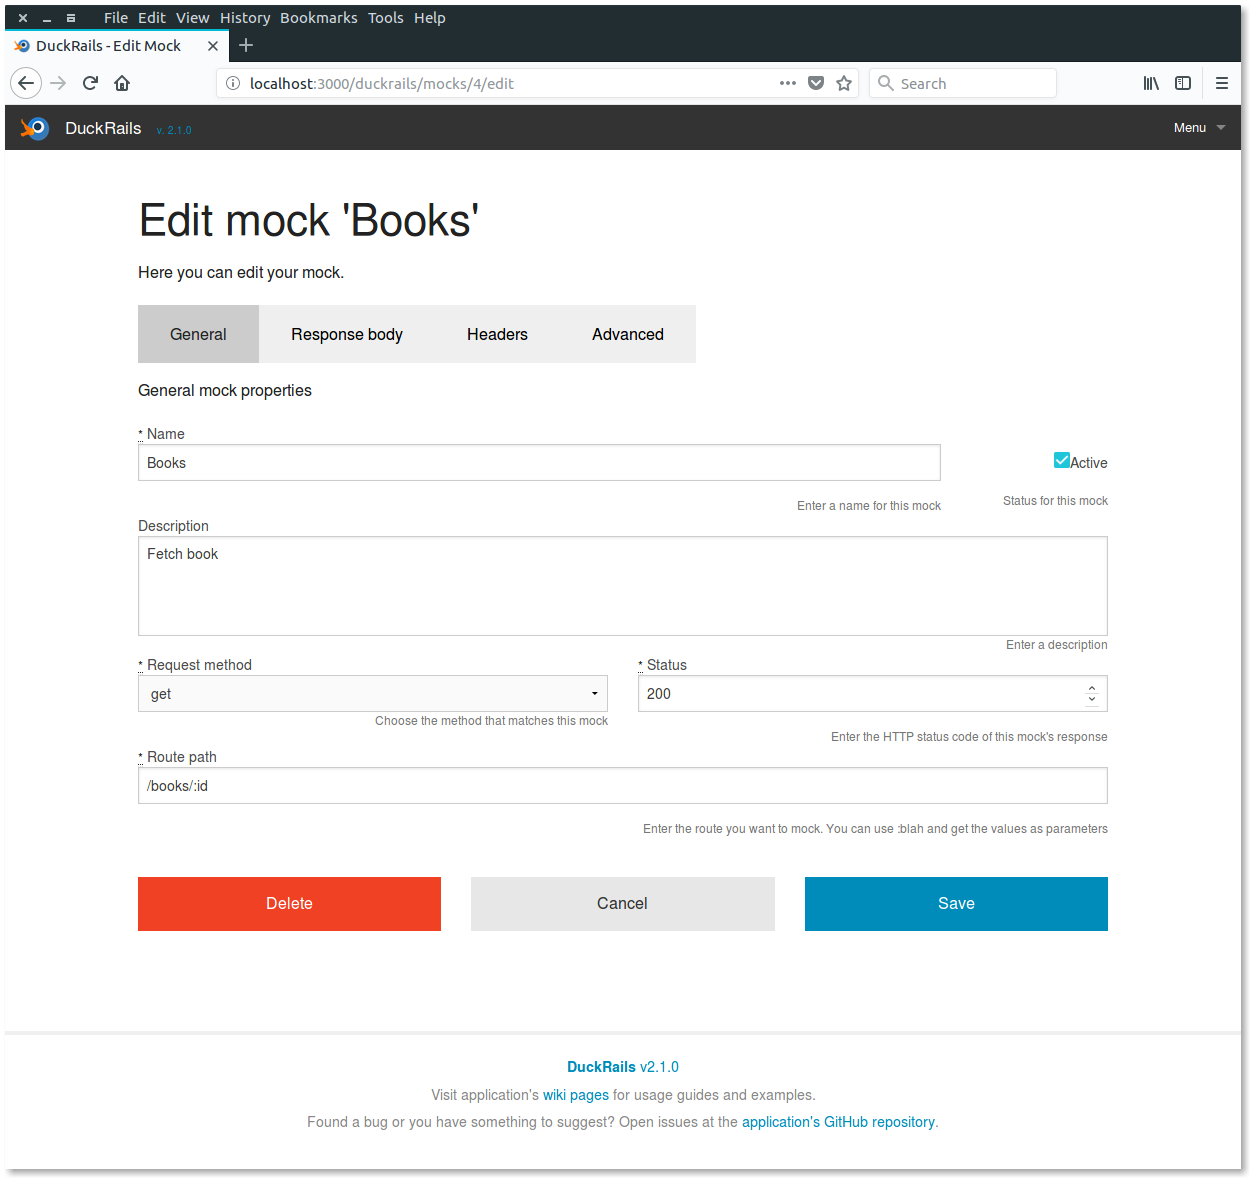This screenshot has height=1178, width=1250.
Task: Open a new tab with the plus icon
Action: [x=246, y=45]
